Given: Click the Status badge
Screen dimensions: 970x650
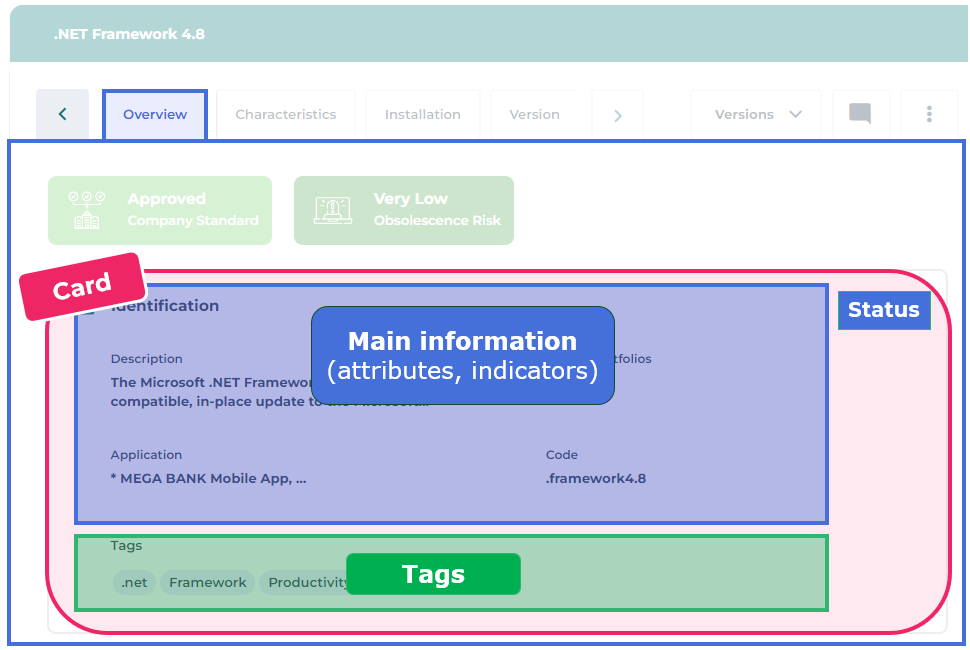Looking at the screenshot, I should [883, 310].
